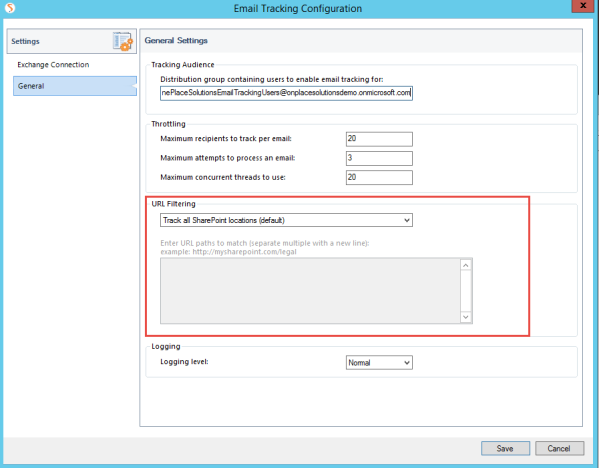Click the Settings gear icon in sidebar header
The image size is (599, 468).
click(123, 41)
